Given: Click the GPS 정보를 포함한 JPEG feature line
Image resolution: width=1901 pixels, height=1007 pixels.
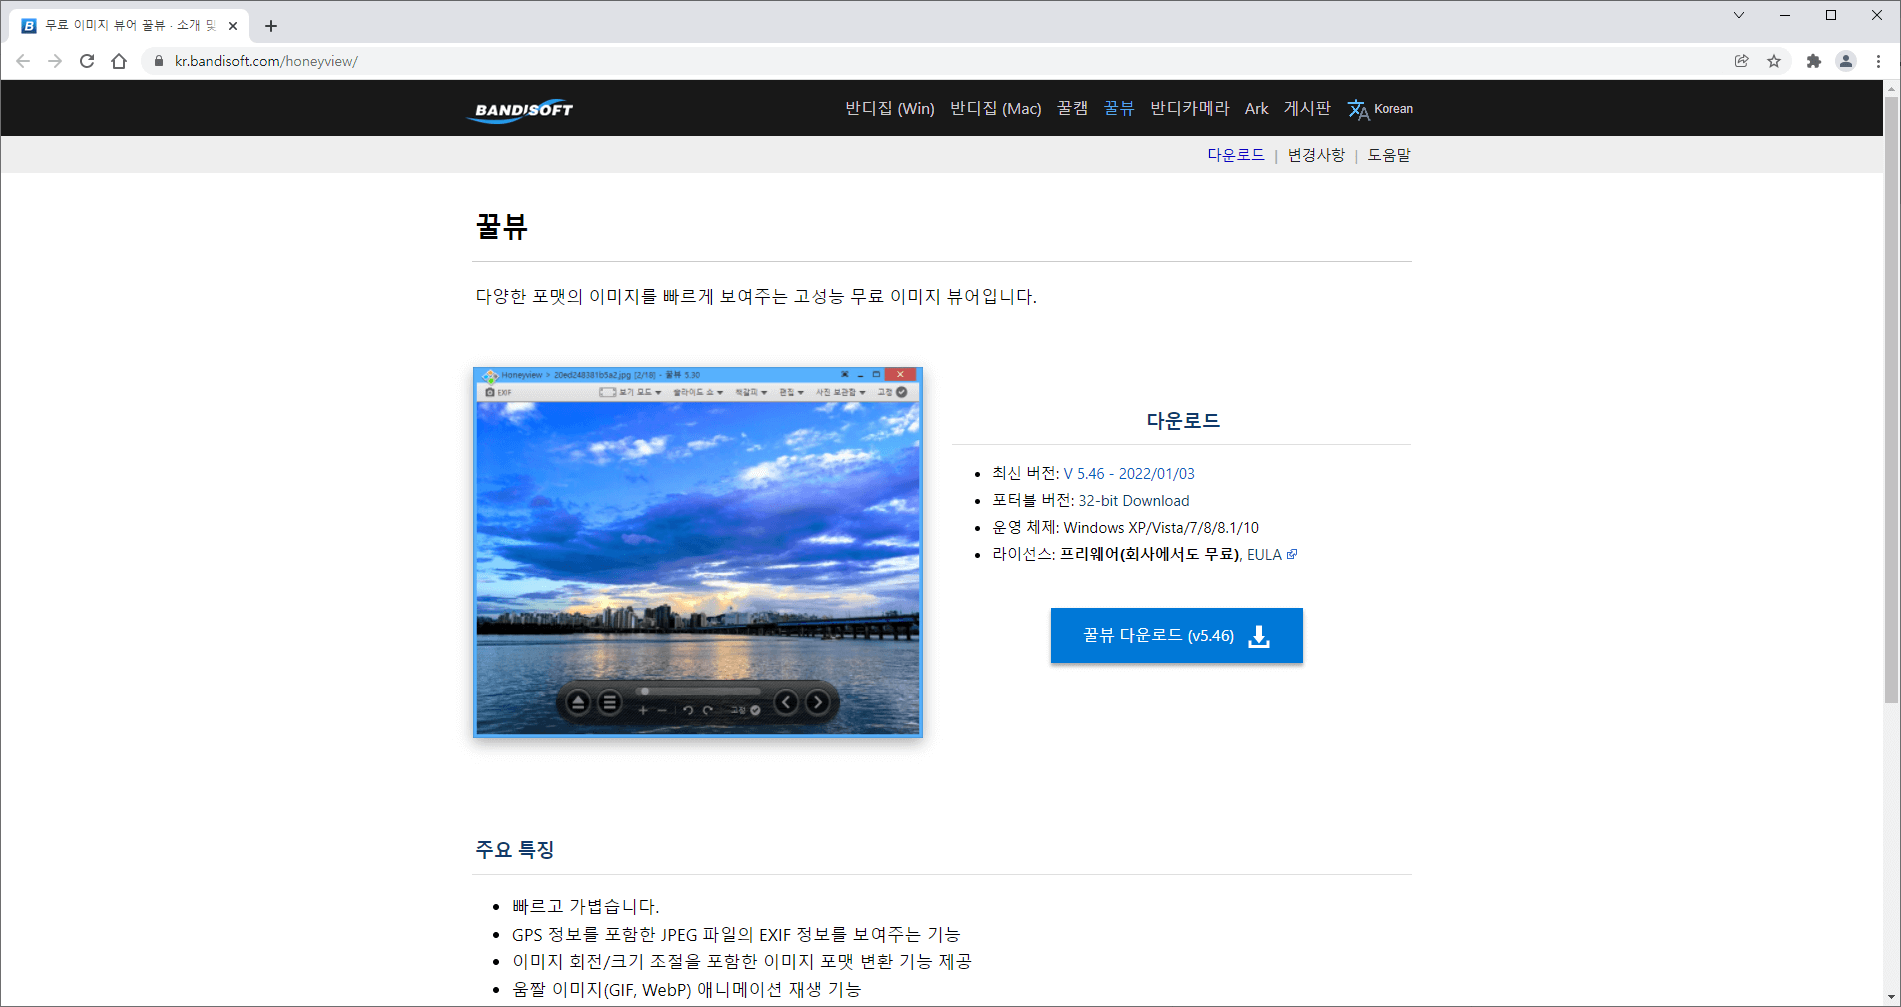Looking at the screenshot, I should [x=736, y=935].
